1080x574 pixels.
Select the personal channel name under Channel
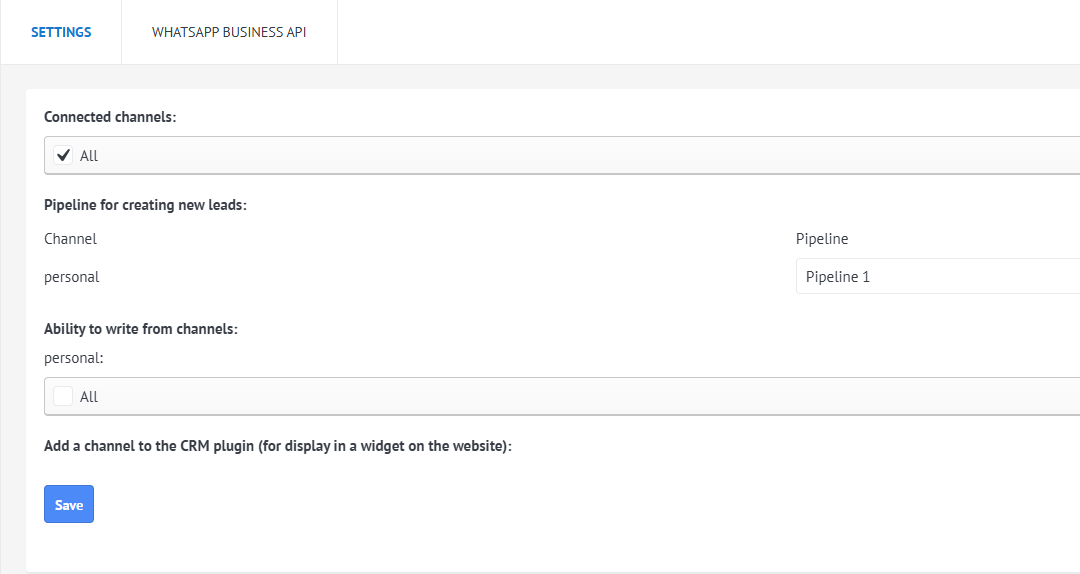(72, 277)
